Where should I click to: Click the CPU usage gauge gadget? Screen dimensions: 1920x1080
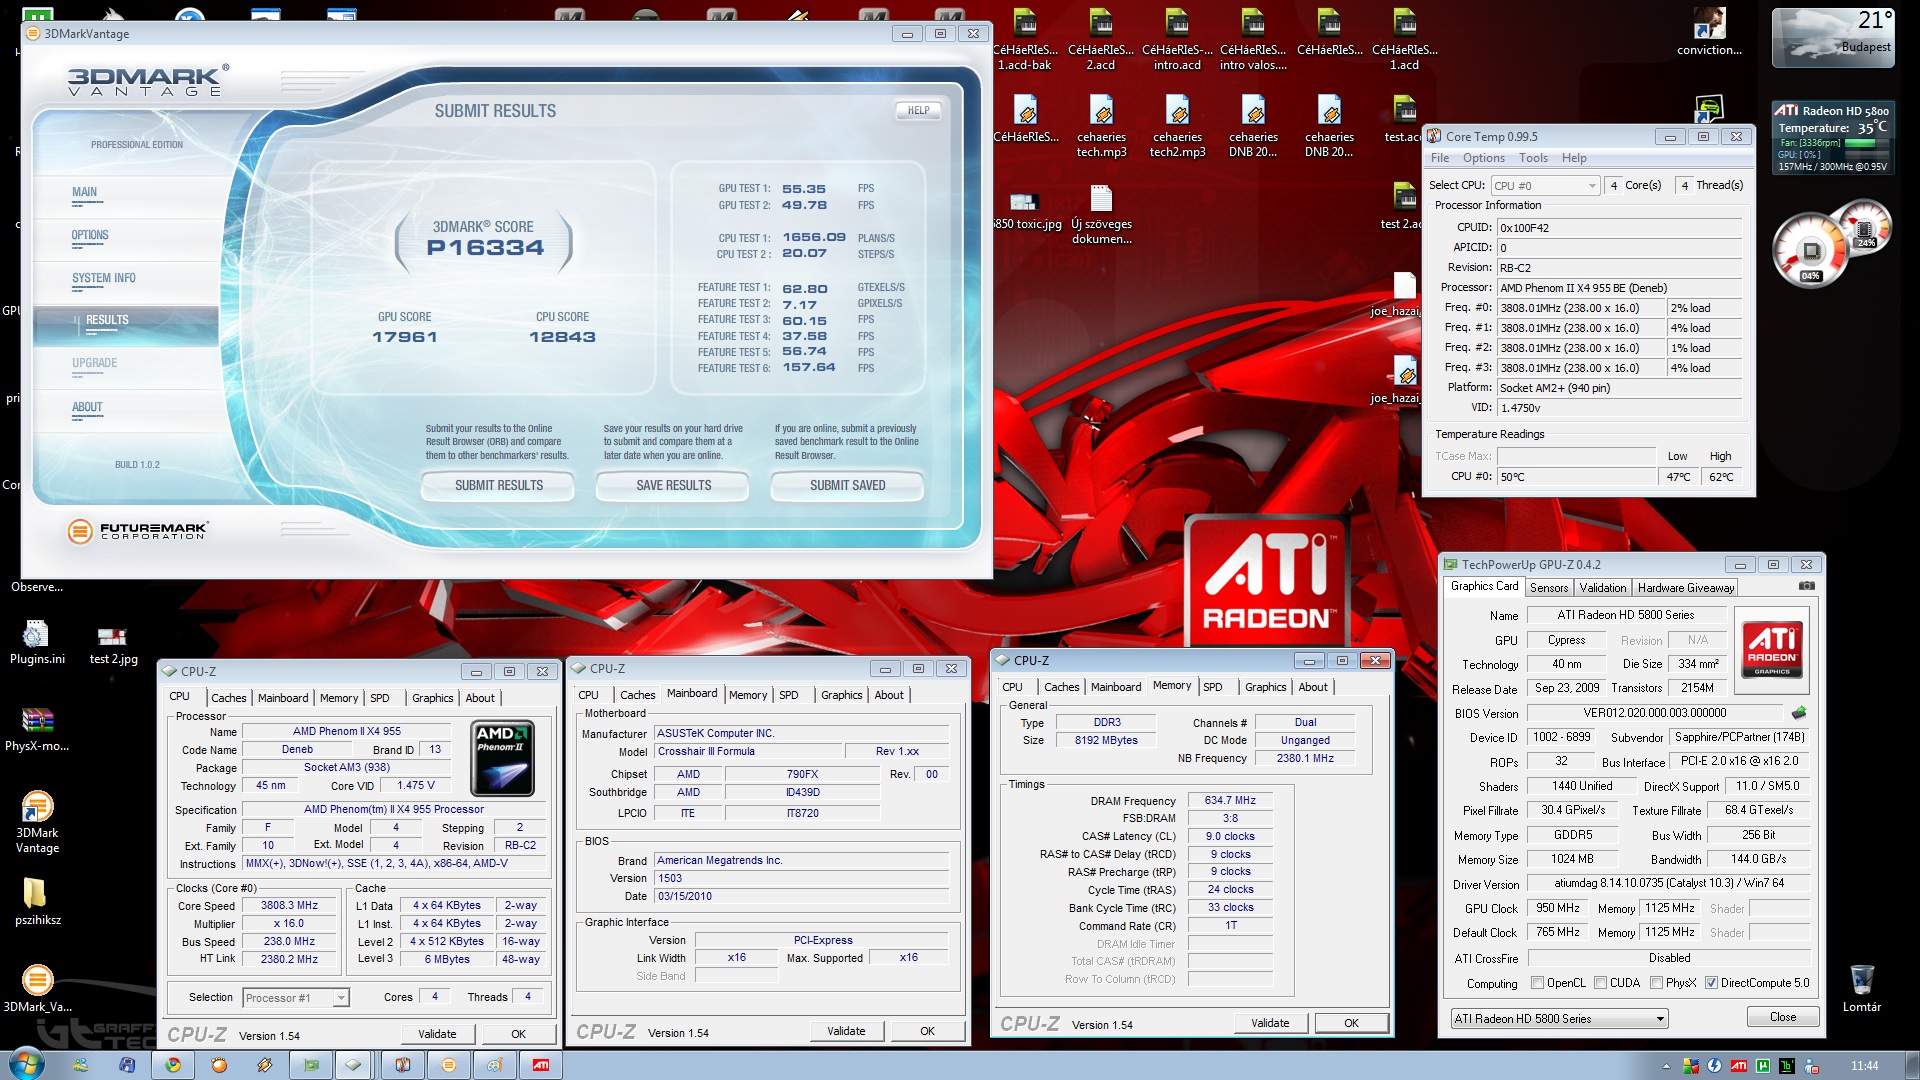click(x=1811, y=249)
